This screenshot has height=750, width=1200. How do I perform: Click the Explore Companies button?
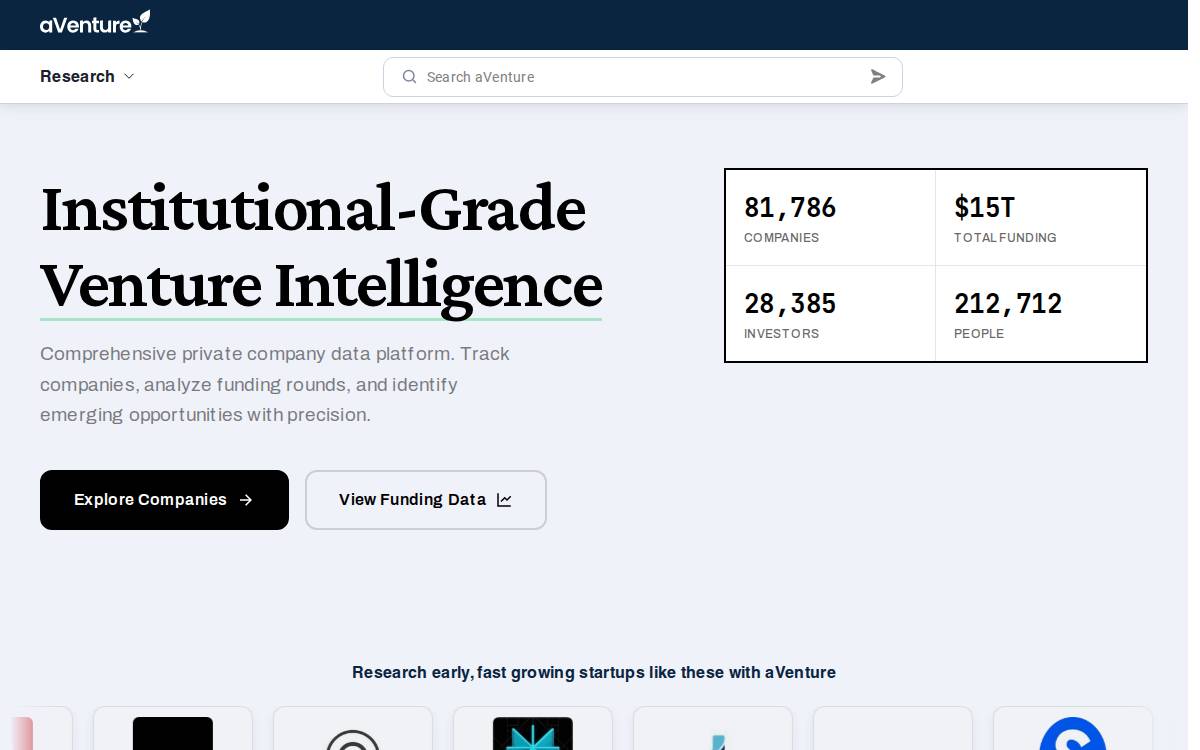coord(164,500)
